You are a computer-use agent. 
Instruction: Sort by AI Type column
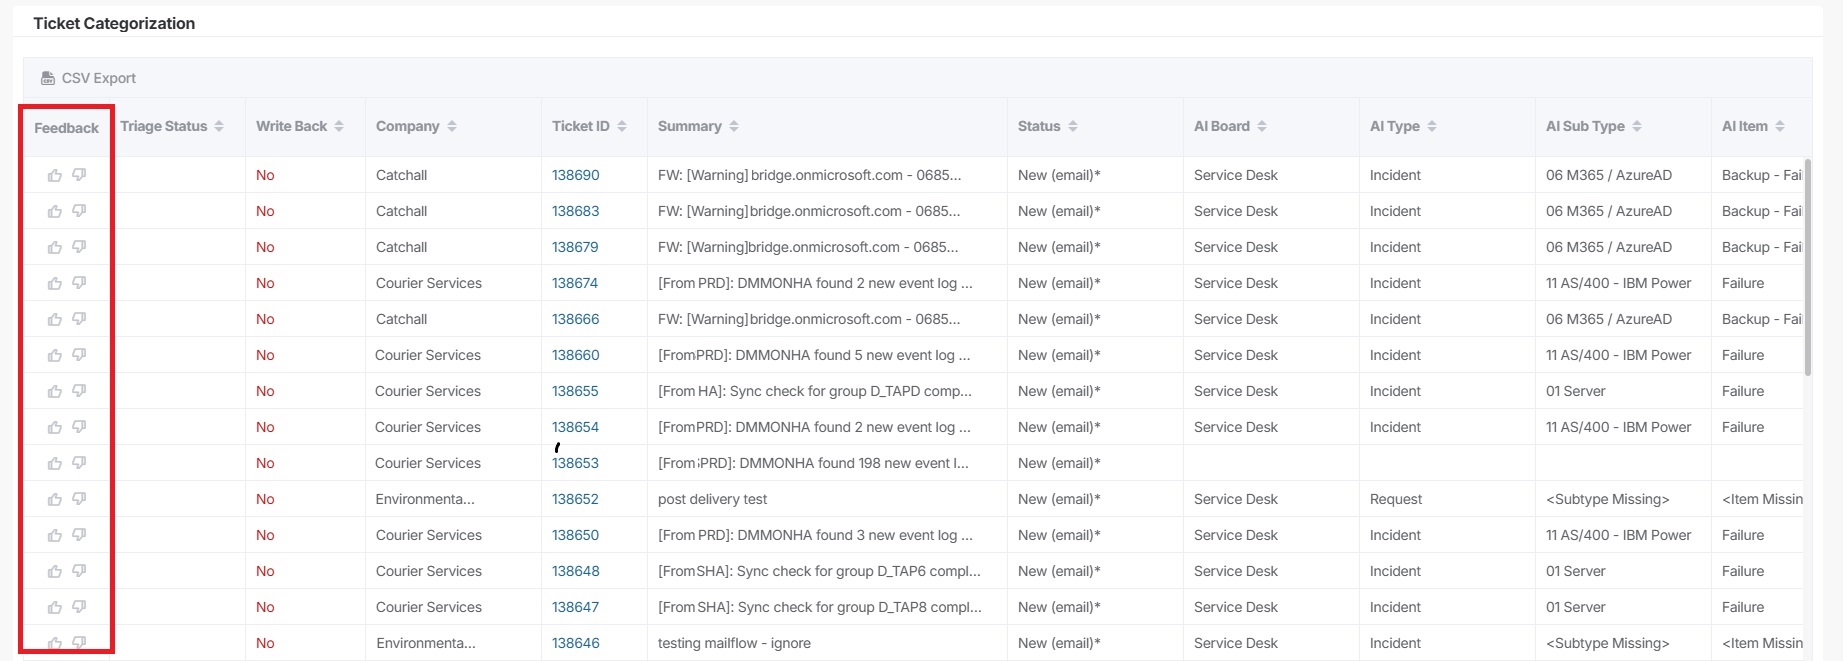coord(1432,126)
